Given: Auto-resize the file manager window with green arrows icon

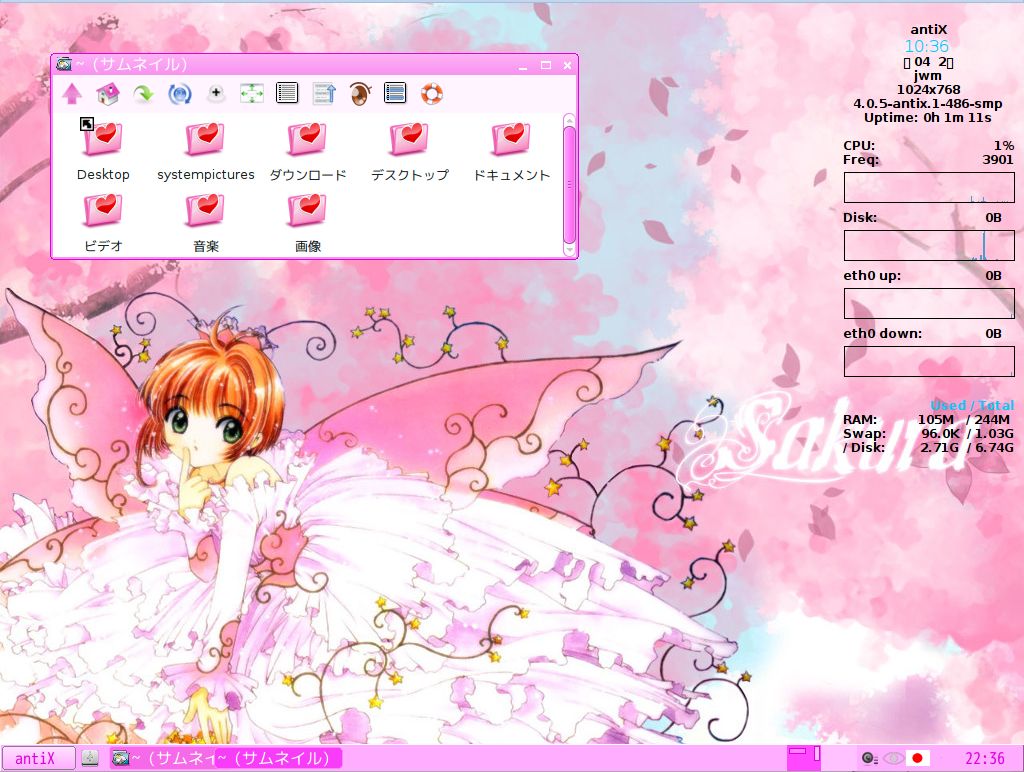Looking at the screenshot, I should pos(252,94).
